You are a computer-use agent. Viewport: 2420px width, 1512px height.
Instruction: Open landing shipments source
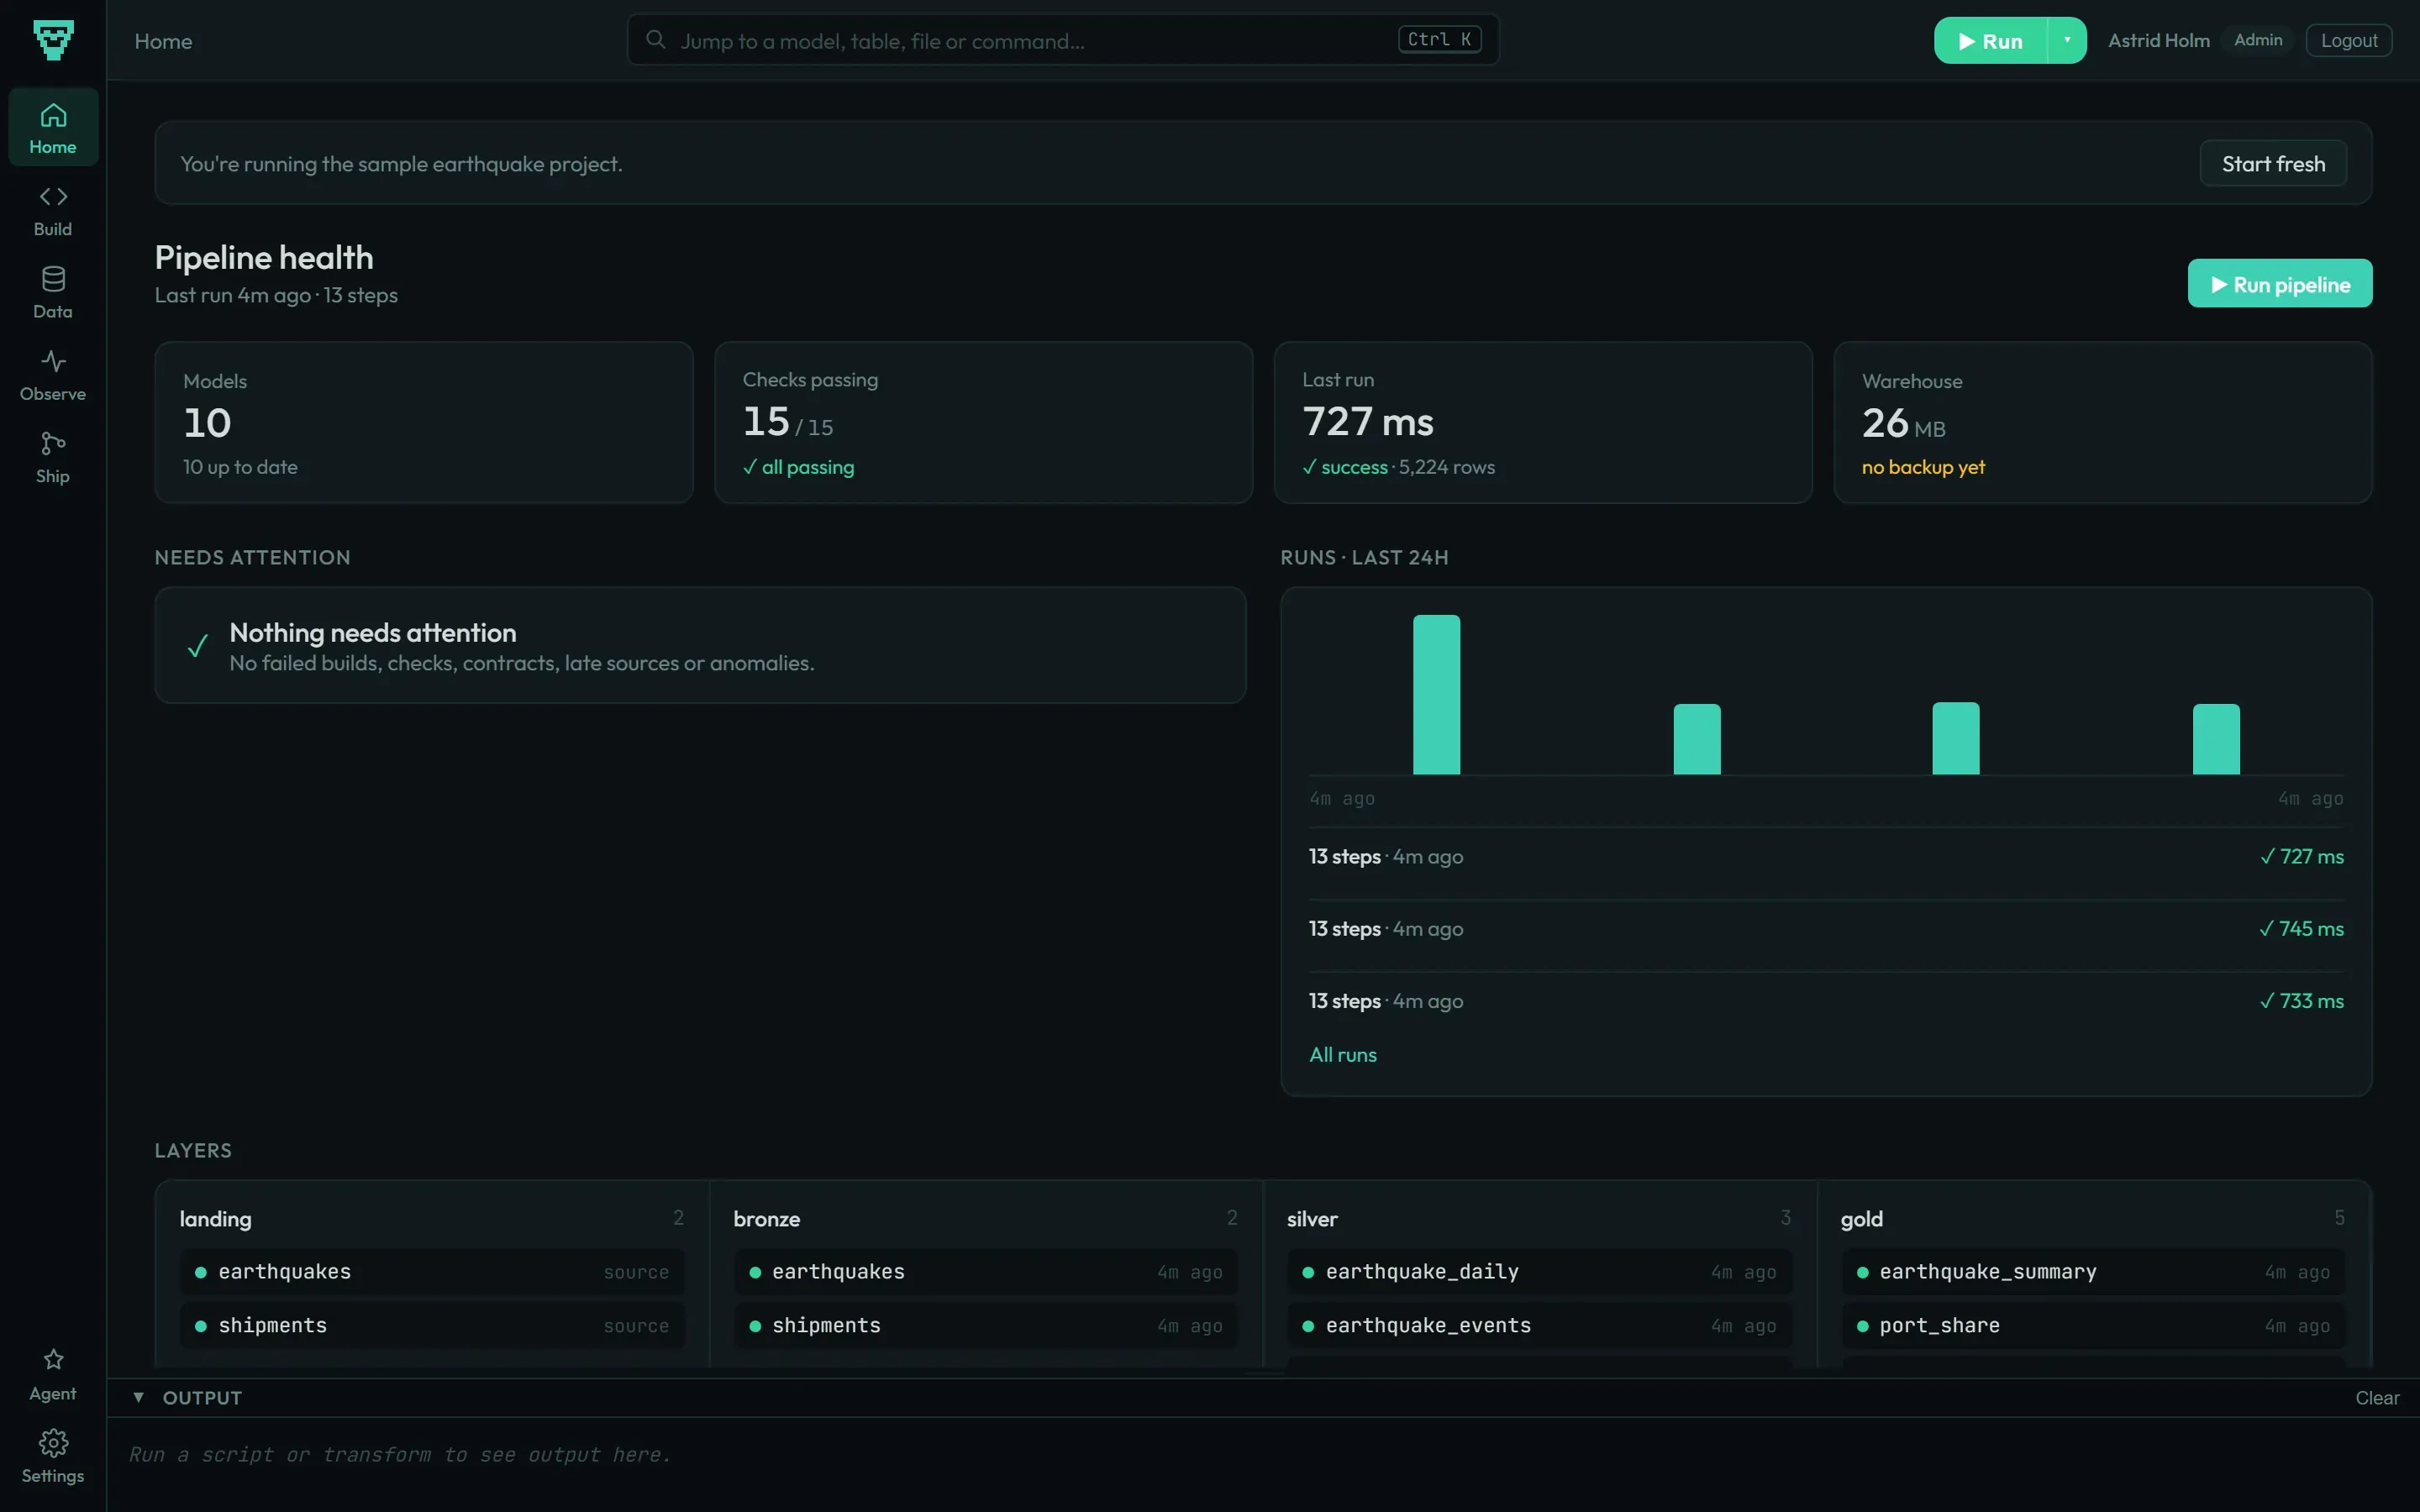pyautogui.click(x=432, y=1326)
